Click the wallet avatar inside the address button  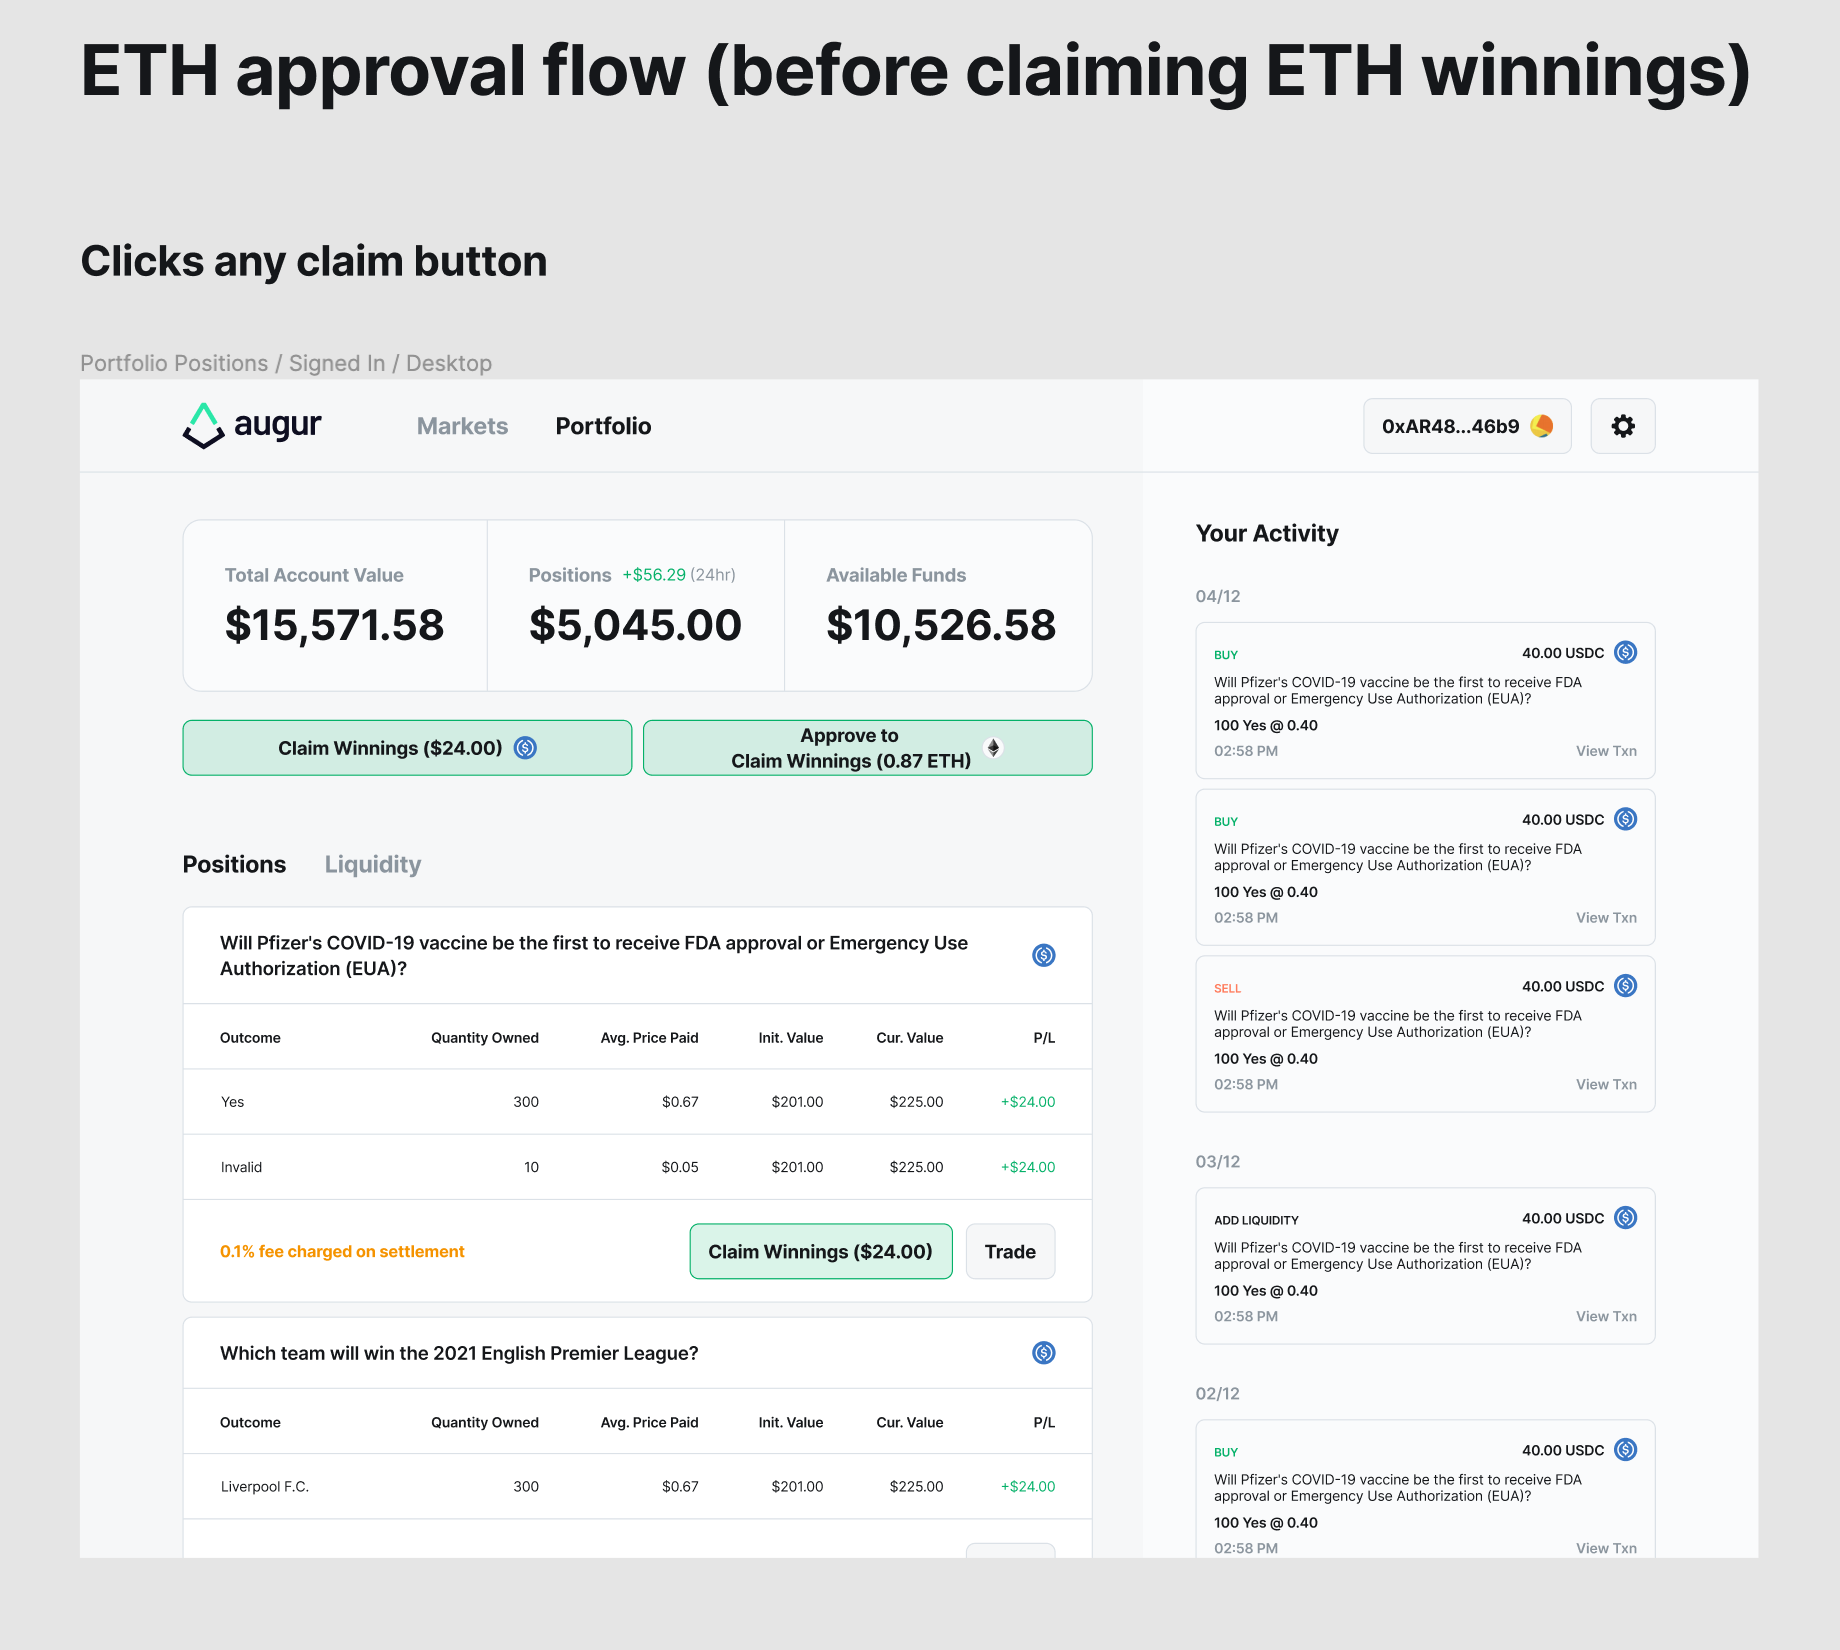1541,425
